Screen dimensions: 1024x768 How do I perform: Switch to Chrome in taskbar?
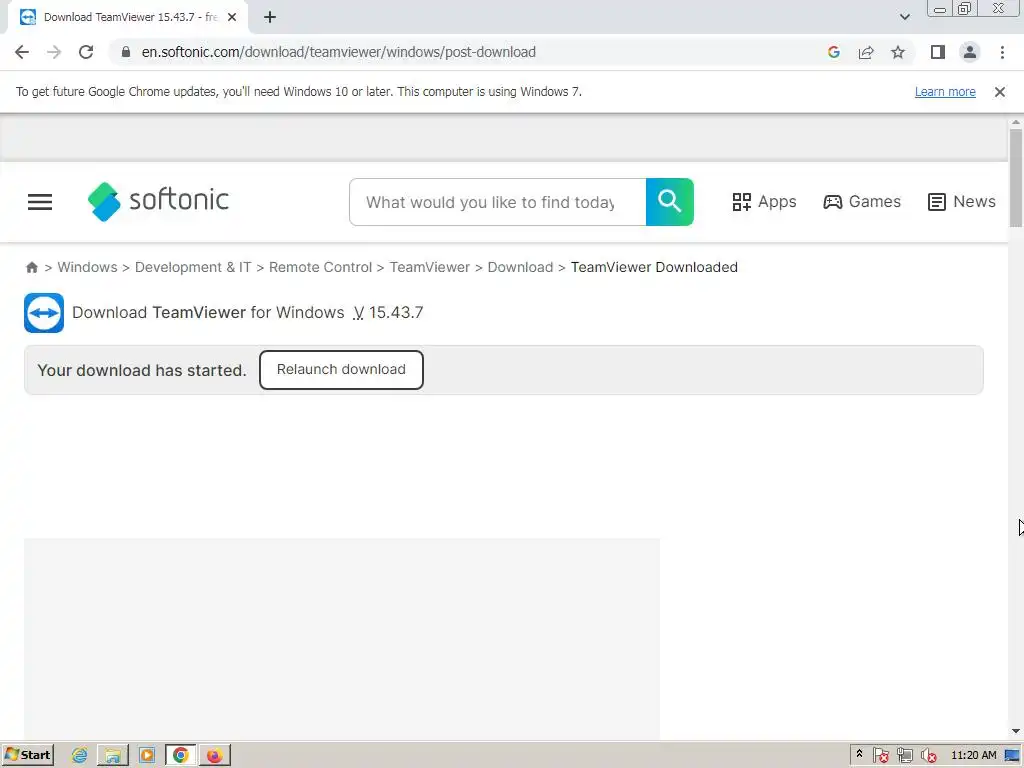pos(181,756)
